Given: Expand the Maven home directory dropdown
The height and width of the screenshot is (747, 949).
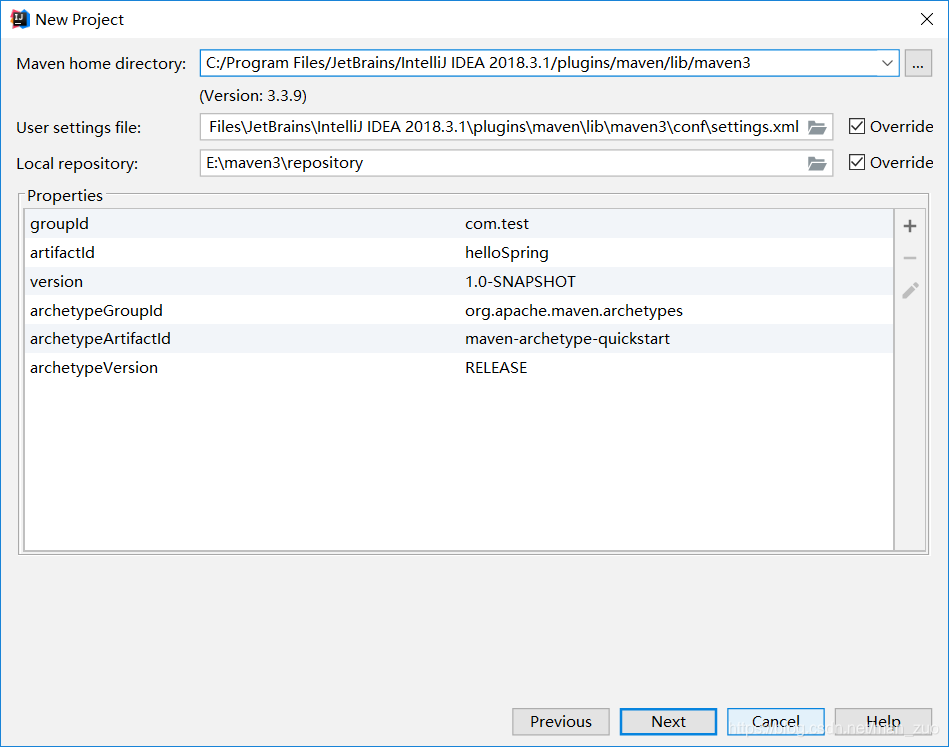Looking at the screenshot, I should click(x=887, y=63).
